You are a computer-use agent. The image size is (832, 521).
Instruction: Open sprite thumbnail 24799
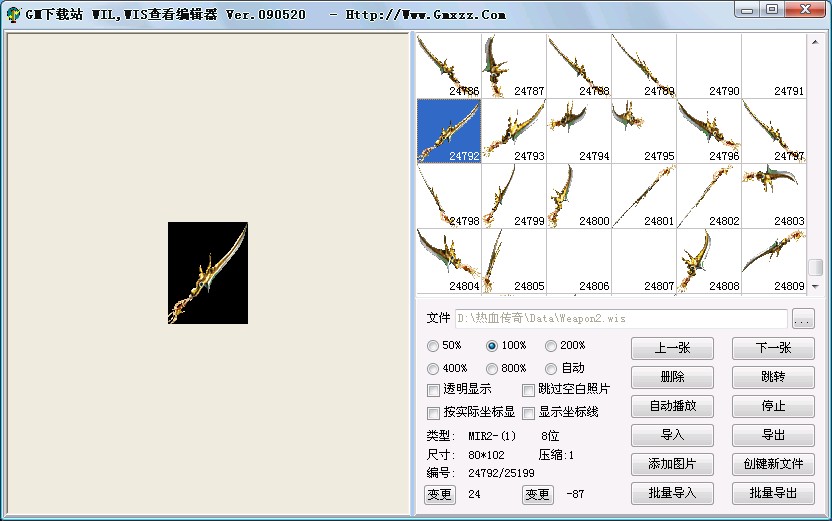pyautogui.click(x=514, y=196)
